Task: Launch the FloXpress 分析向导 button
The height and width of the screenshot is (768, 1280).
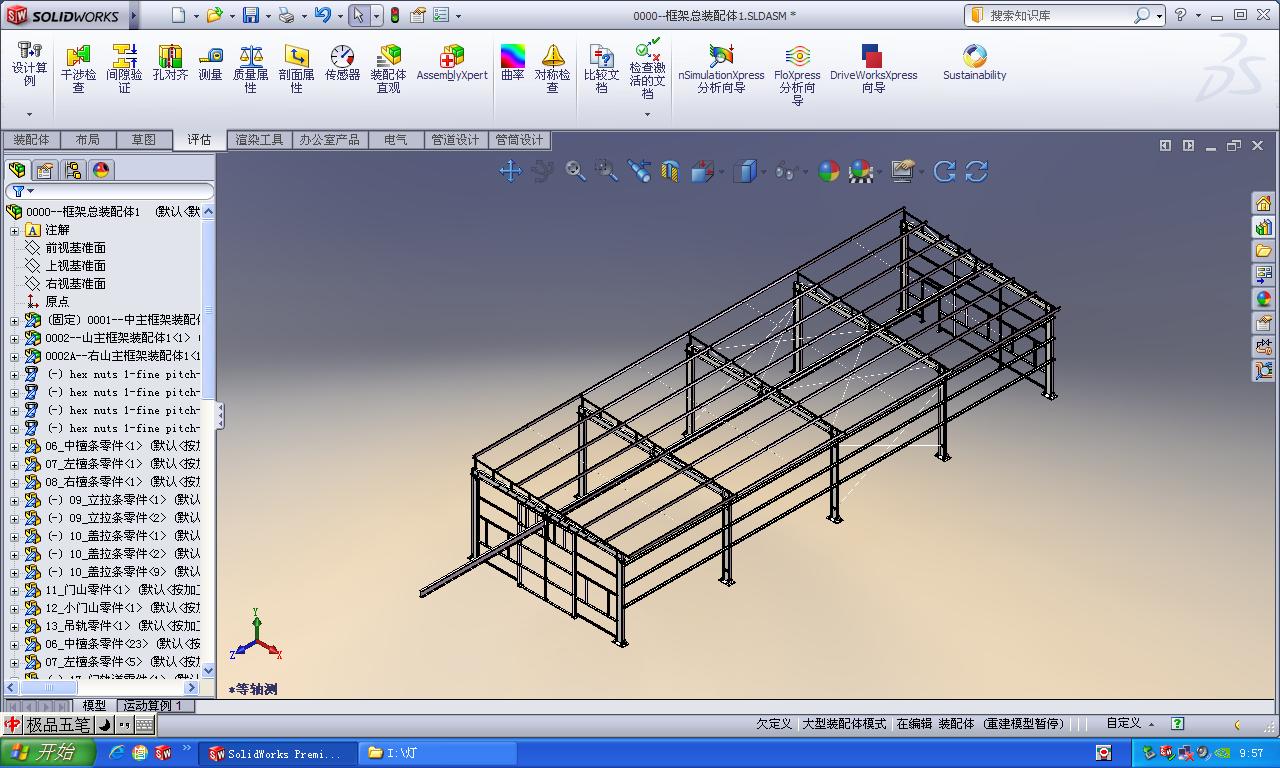Action: pyautogui.click(x=797, y=74)
